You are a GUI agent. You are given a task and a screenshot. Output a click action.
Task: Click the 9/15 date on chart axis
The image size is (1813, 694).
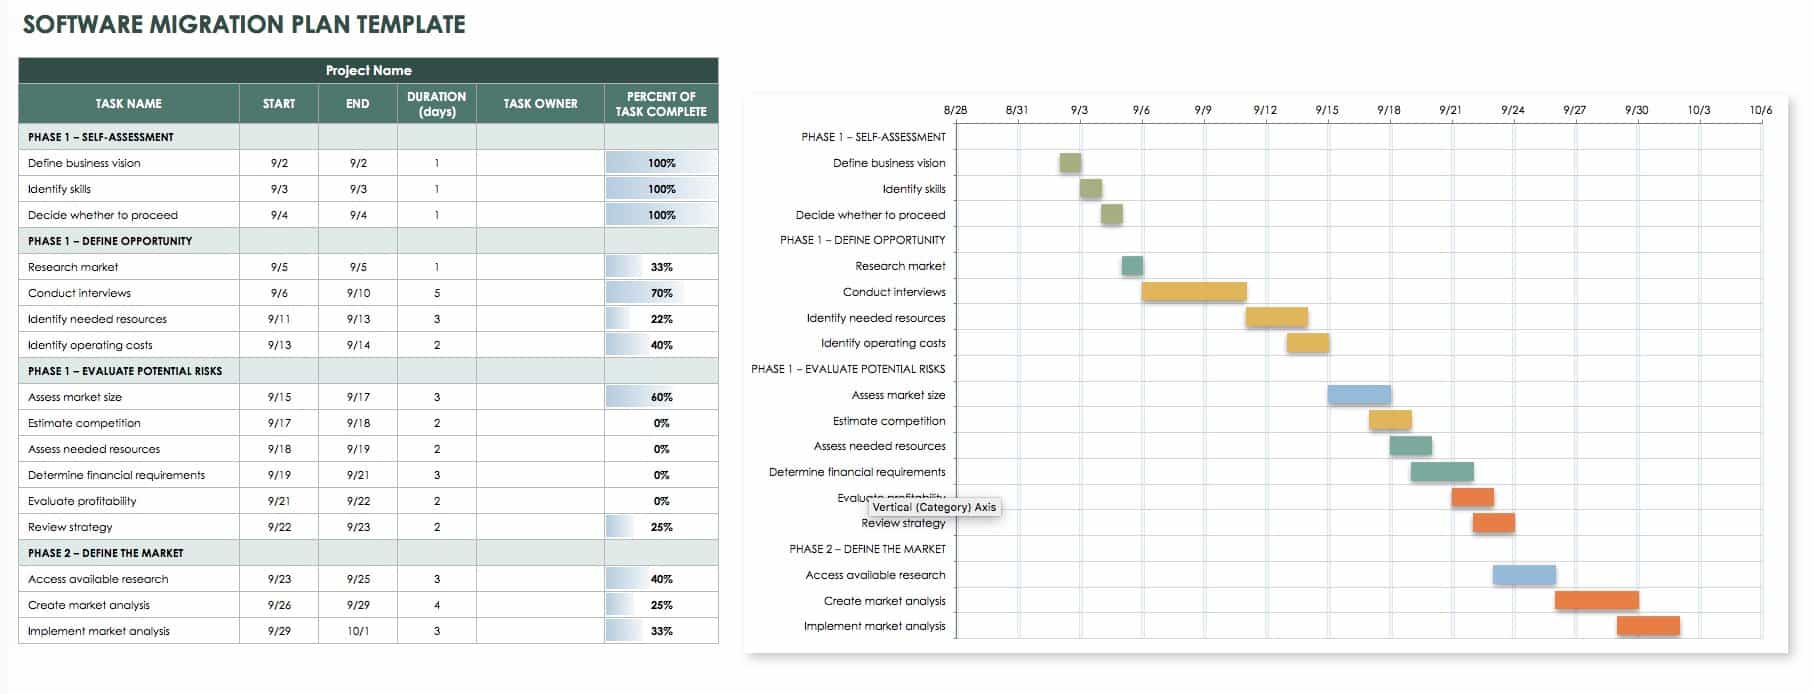[1326, 110]
